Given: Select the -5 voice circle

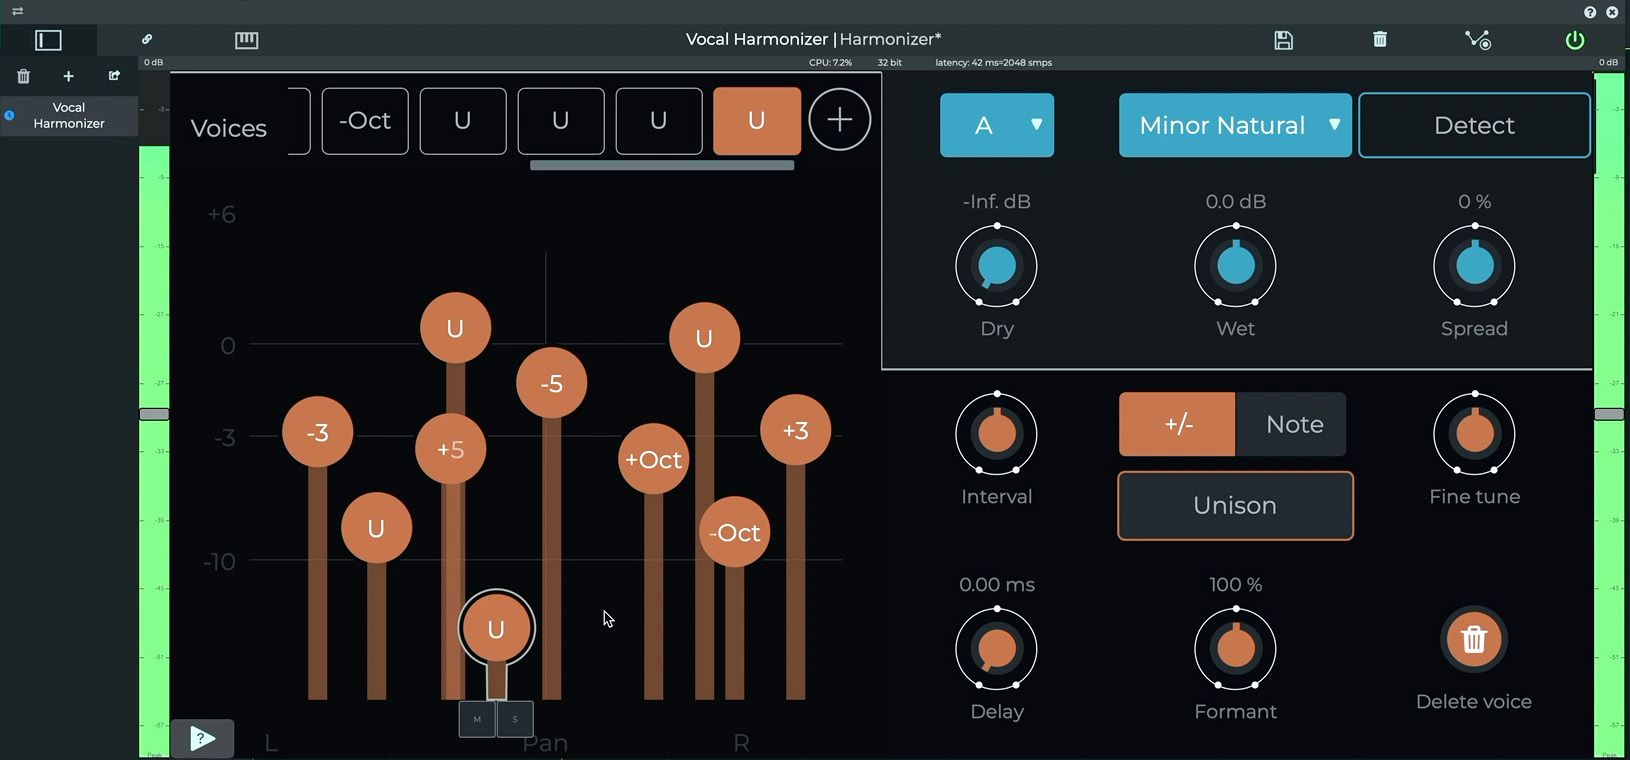Looking at the screenshot, I should 551,383.
